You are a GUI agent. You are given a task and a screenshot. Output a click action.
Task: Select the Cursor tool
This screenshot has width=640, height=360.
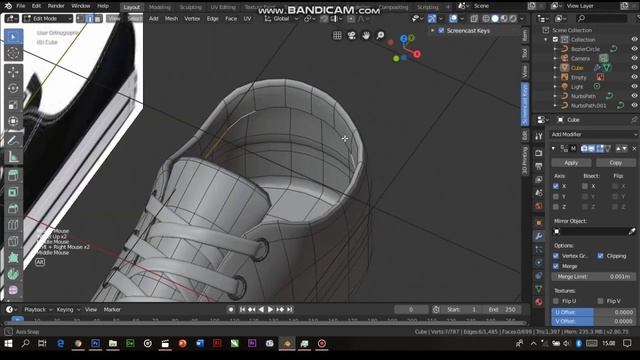click(x=13, y=53)
